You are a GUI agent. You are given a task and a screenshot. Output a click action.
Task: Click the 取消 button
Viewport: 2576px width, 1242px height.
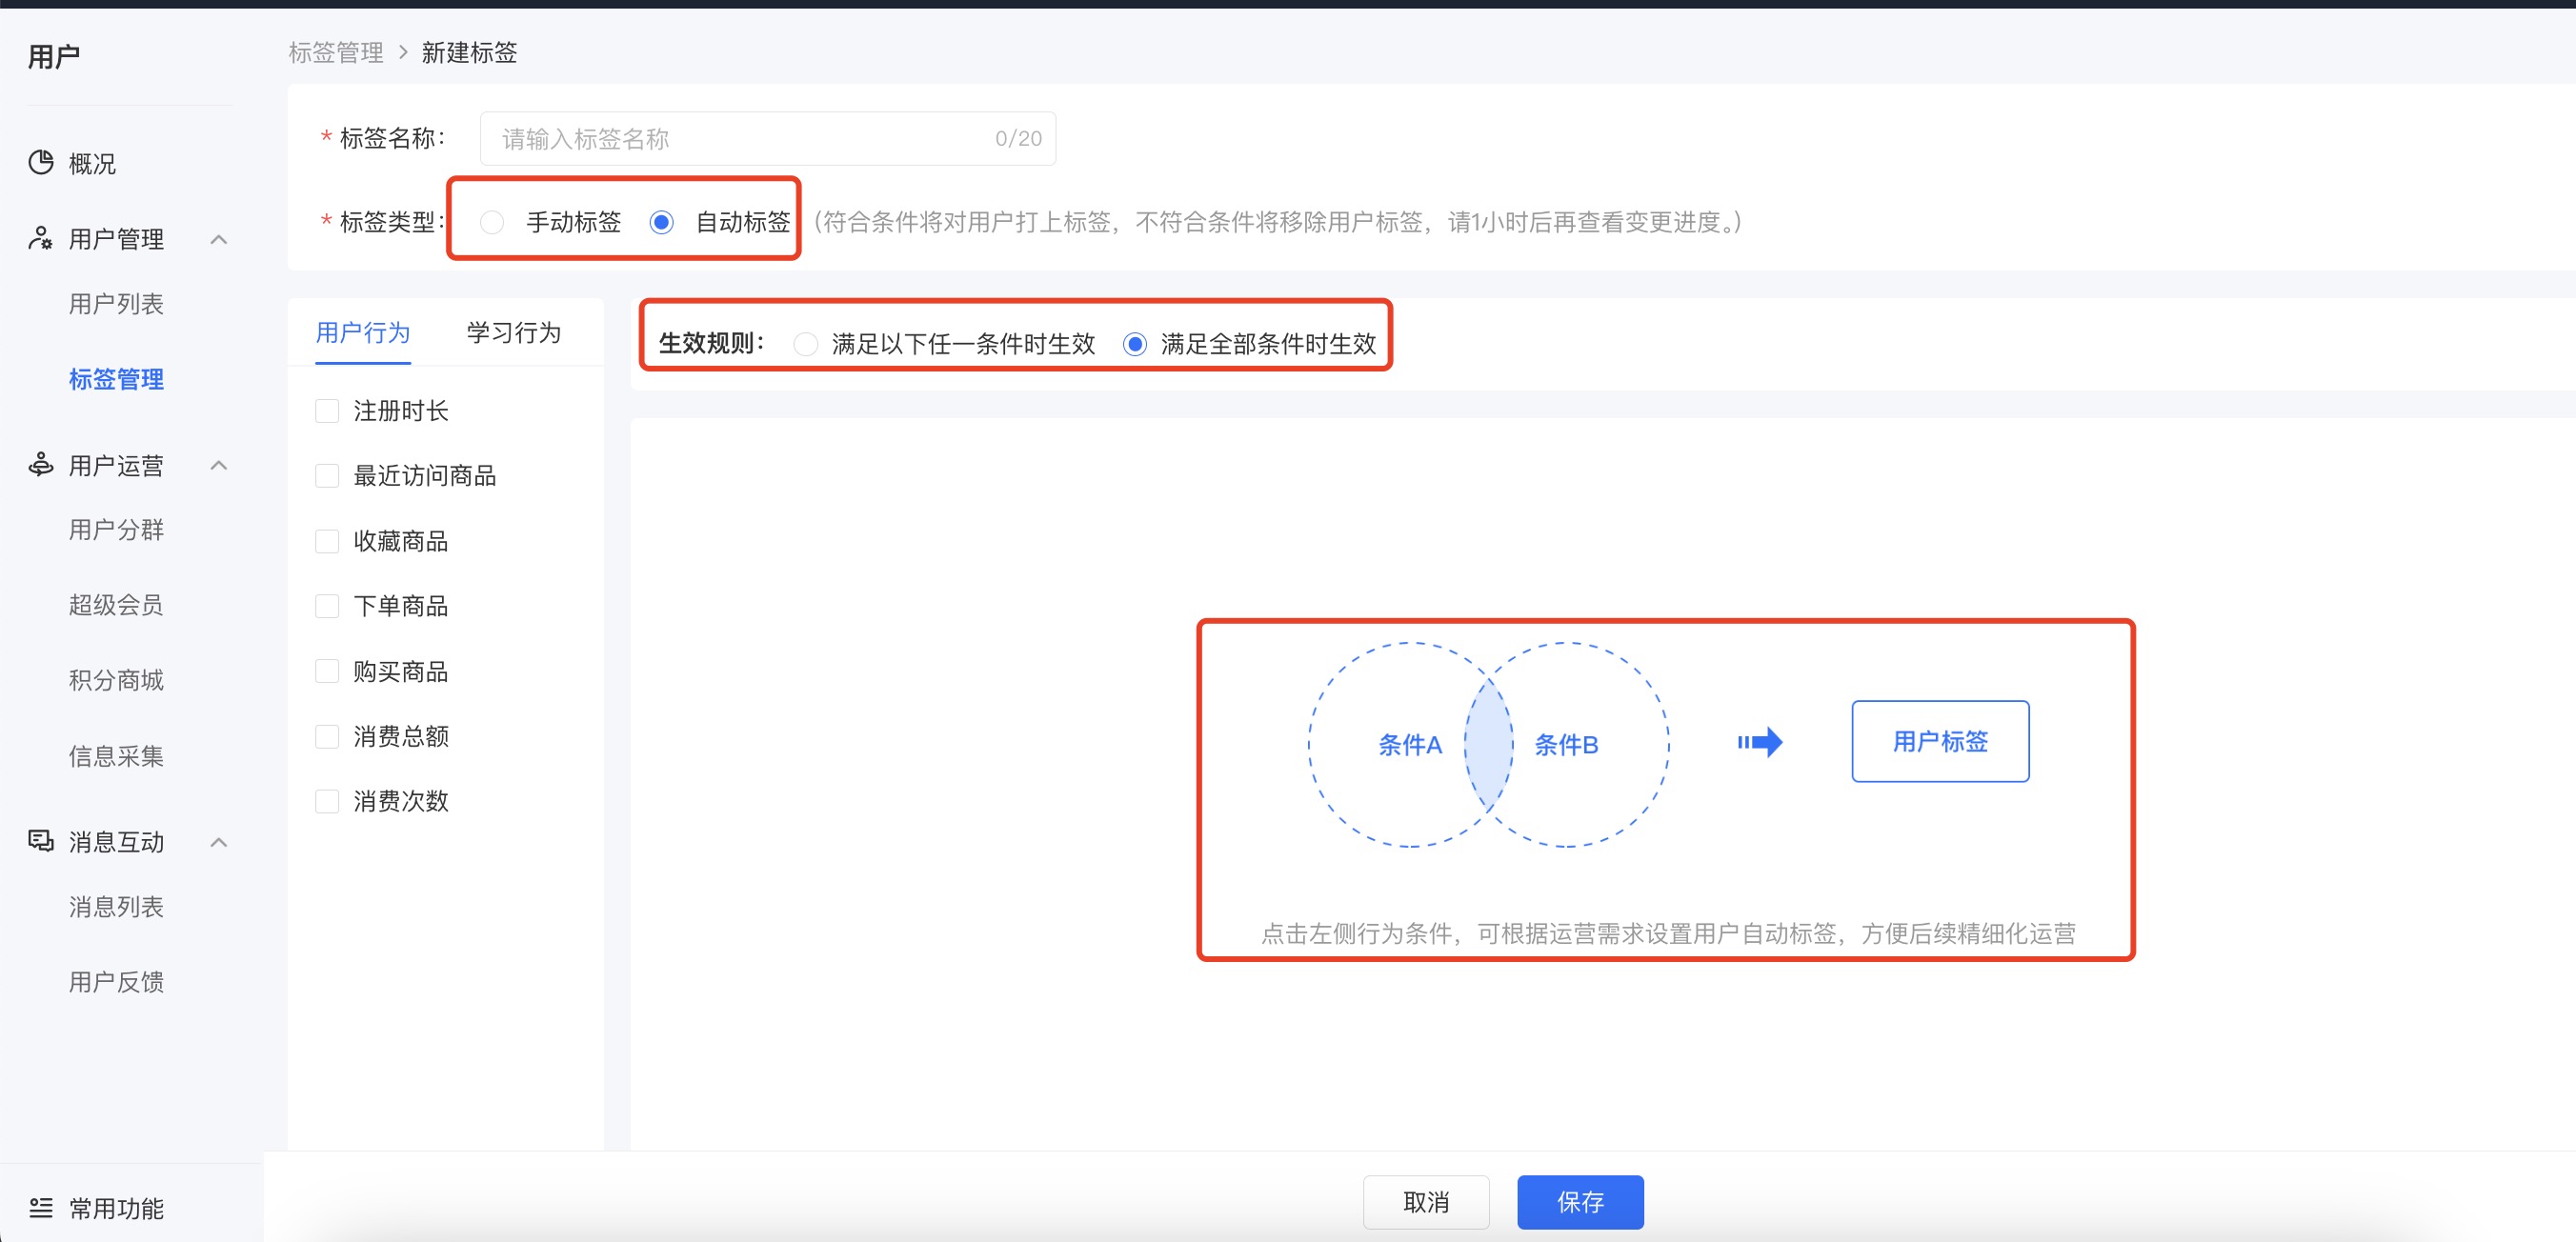(1425, 1201)
